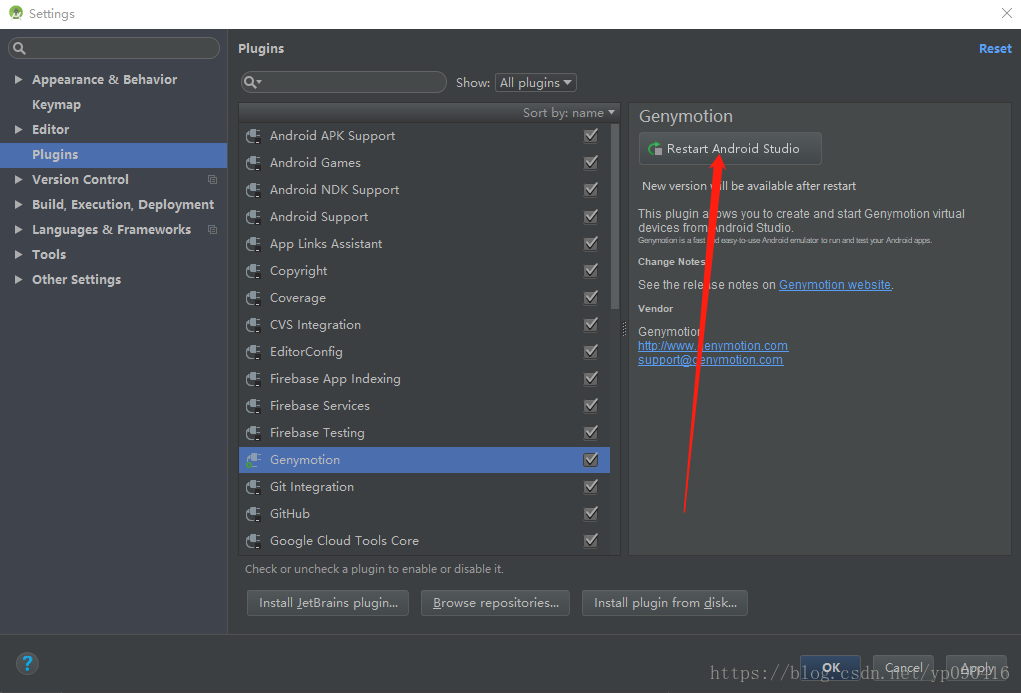This screenshot has width=1021, height=693.
Task: Select the EditorConfig plugin row
Action: pyautogui.click(x=424, y=352)
